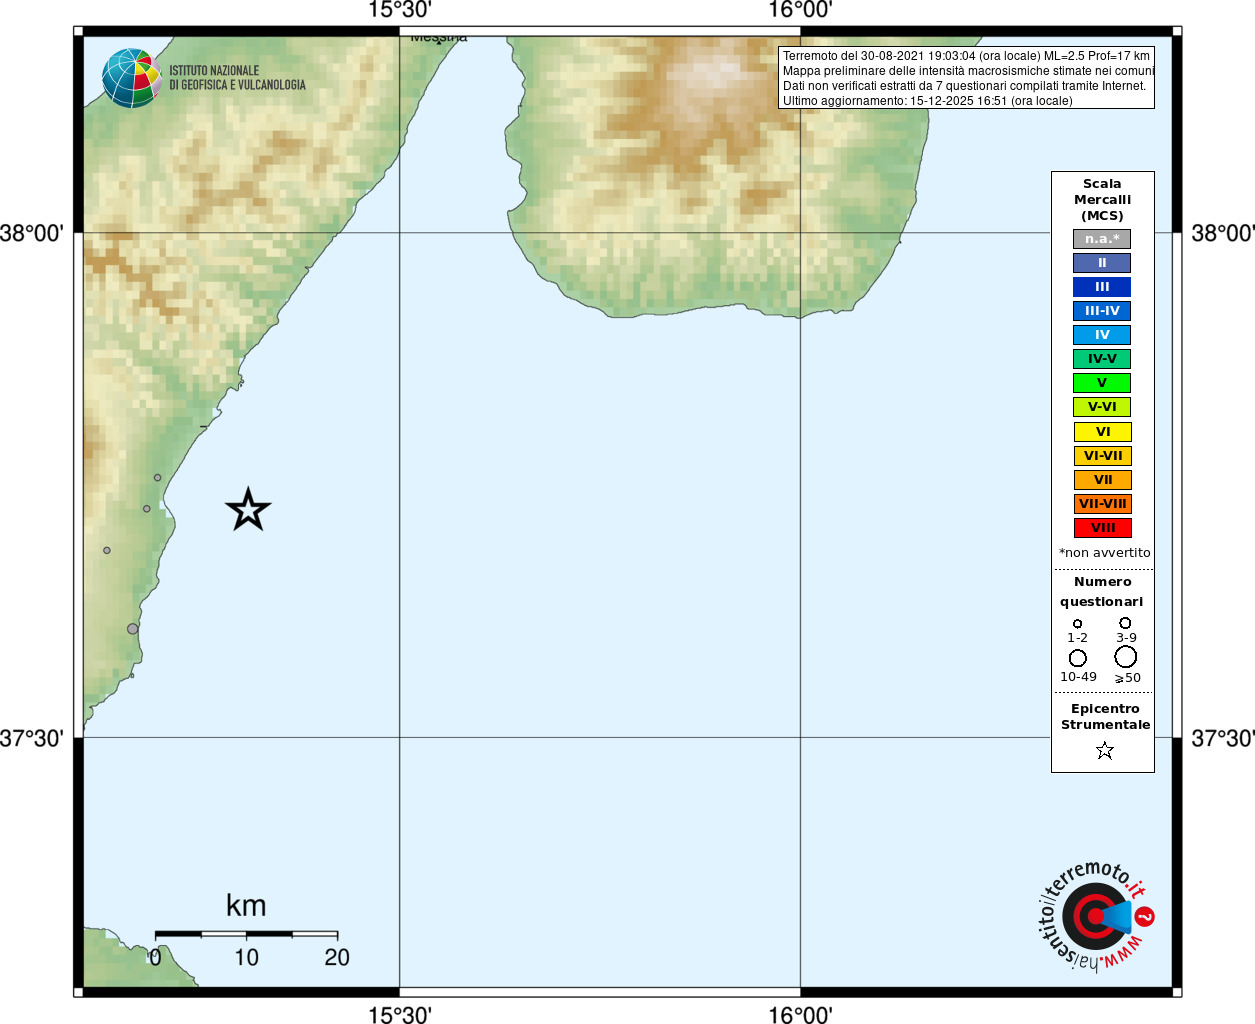Screen dimensions: 1255x1024
Task: Pick the IV-V legend swatch
Action: pos(1102,359)
